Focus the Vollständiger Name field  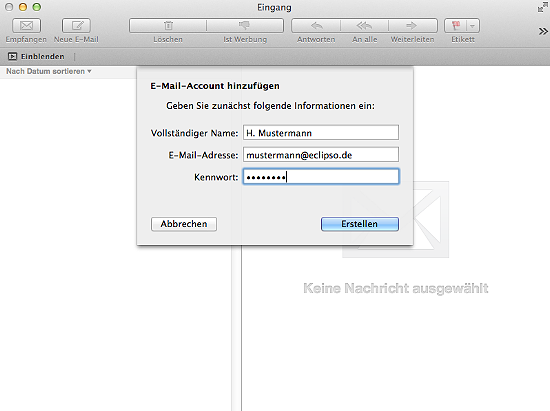(x=321, y=133)
